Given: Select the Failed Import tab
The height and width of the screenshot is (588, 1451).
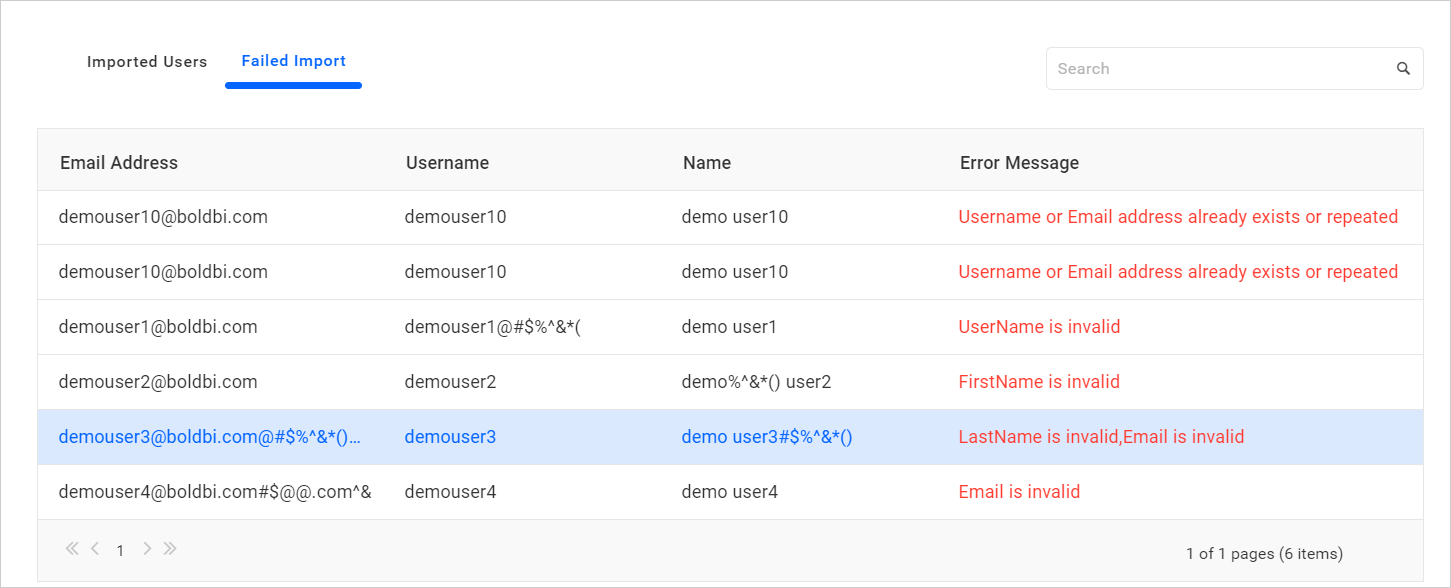Looking at the screenshot, I should pyautogui.click(x=293, y=62).
